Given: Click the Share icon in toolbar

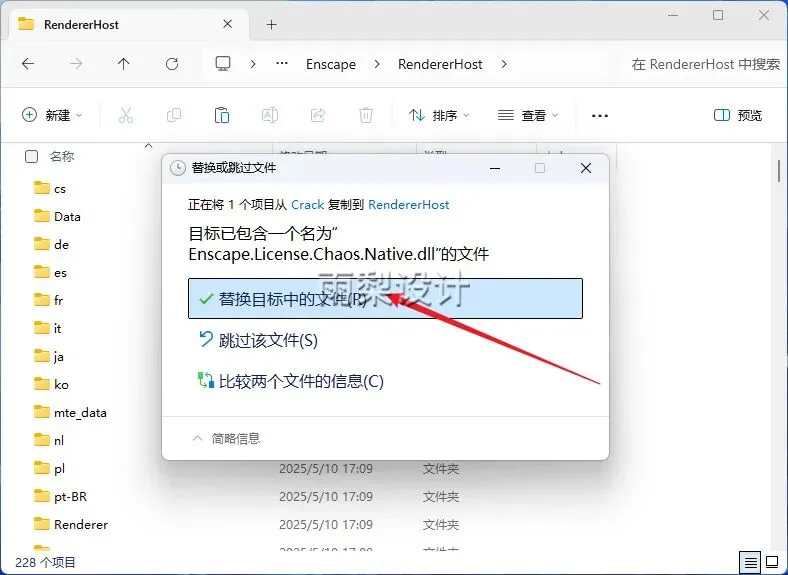Looking at the screenshot, I should pos(318,115).
